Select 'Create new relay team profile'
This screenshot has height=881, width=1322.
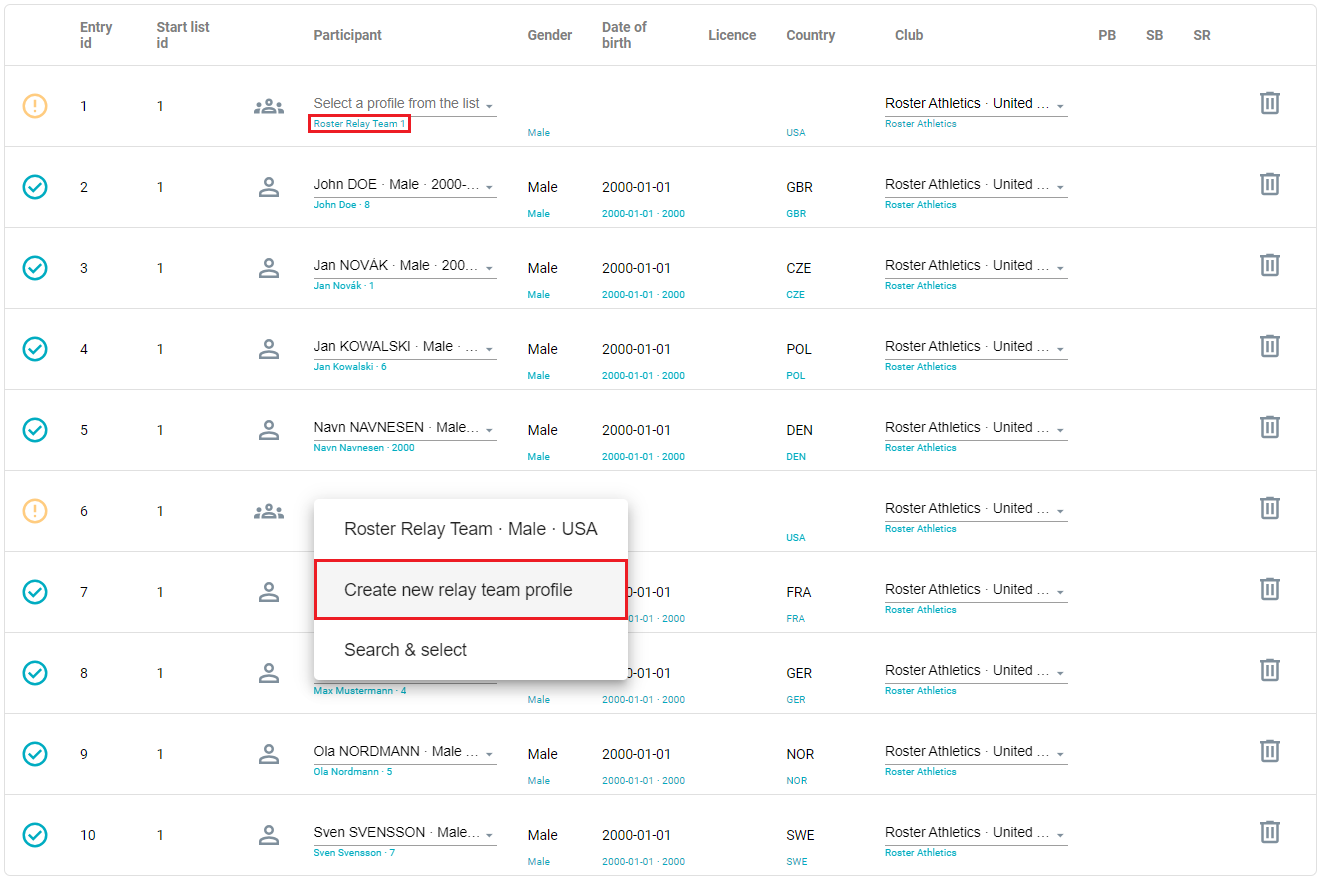click(x=471, y=590)
